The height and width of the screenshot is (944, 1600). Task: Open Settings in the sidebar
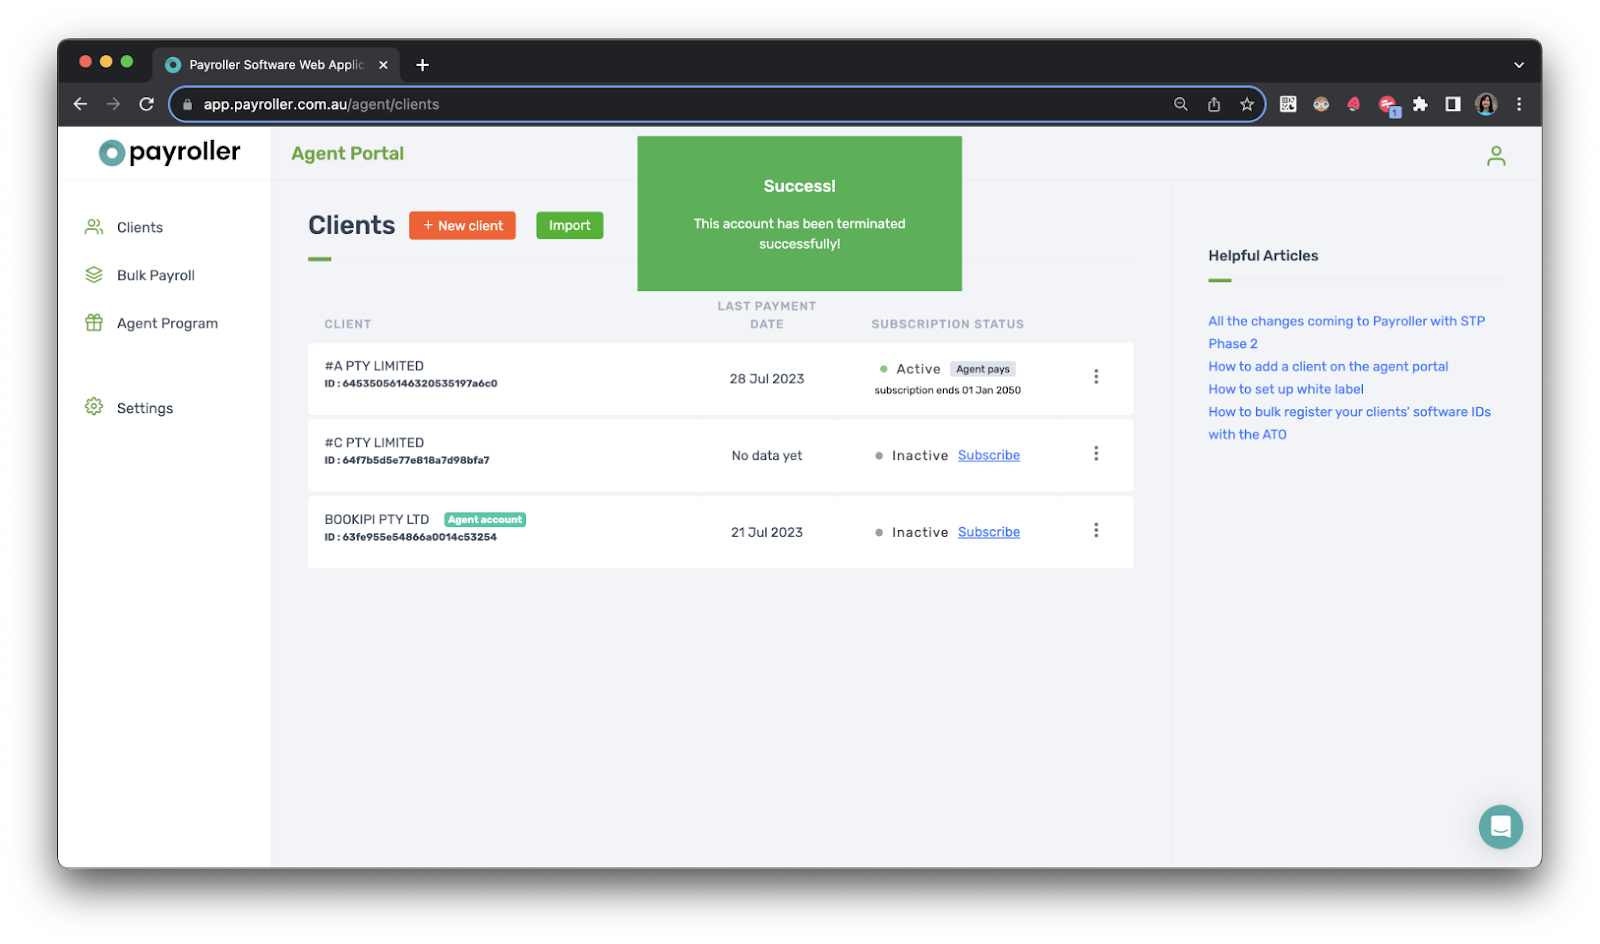[129, 408]
